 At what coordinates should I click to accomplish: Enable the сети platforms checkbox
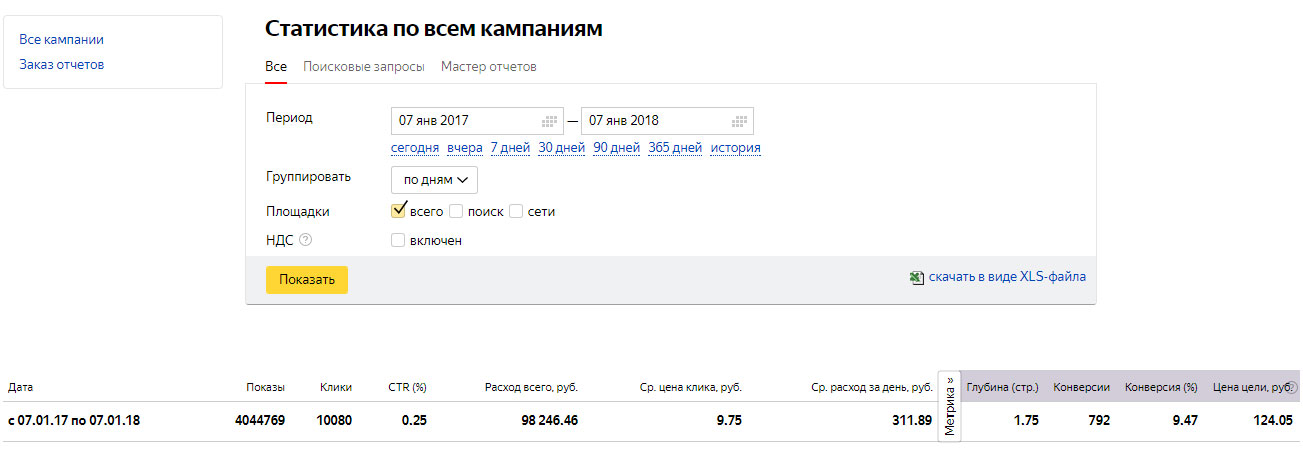[x=516, y=211]
